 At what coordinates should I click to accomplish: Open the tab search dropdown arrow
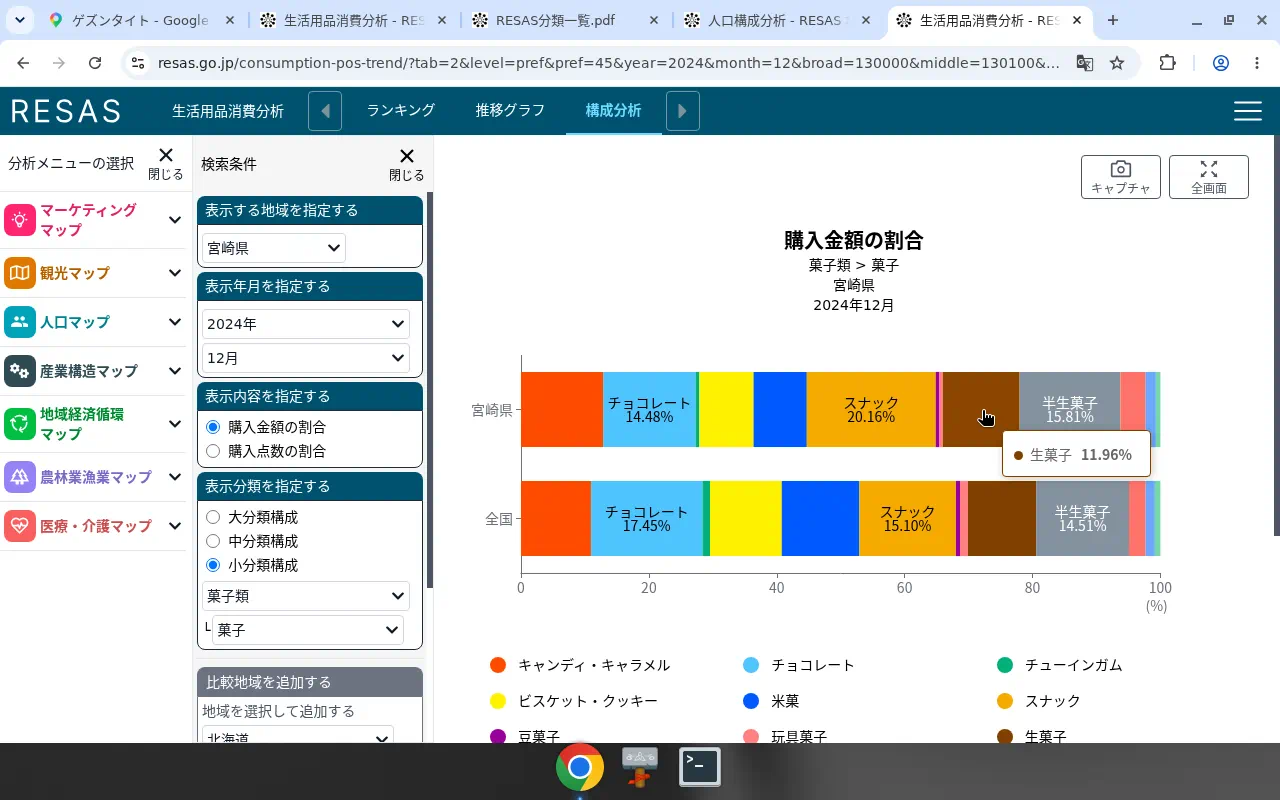pos(19,20)
